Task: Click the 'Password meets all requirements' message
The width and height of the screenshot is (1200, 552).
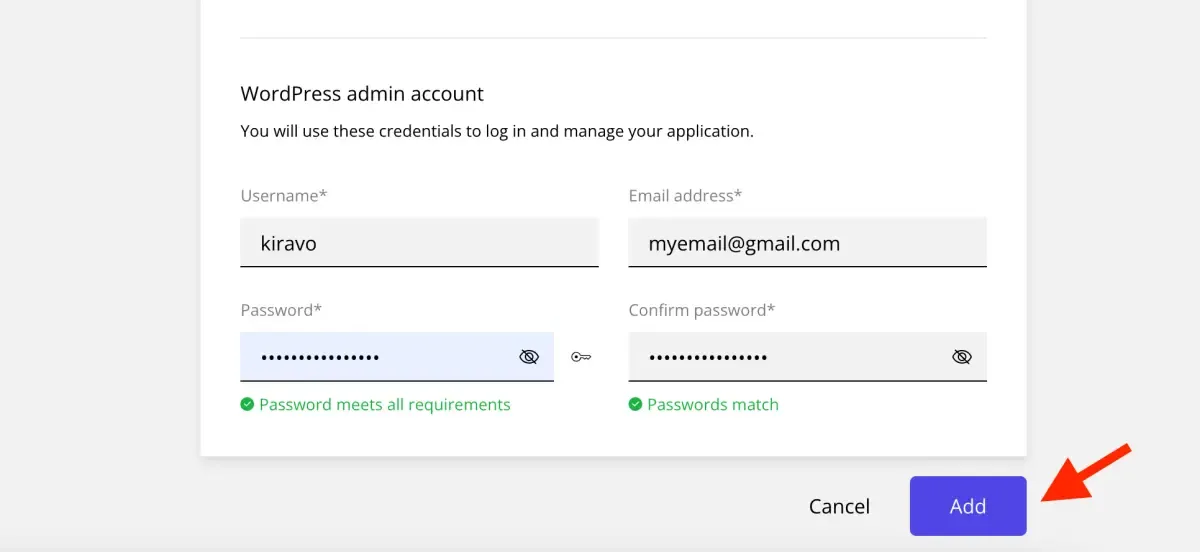Action: point(385,405)
